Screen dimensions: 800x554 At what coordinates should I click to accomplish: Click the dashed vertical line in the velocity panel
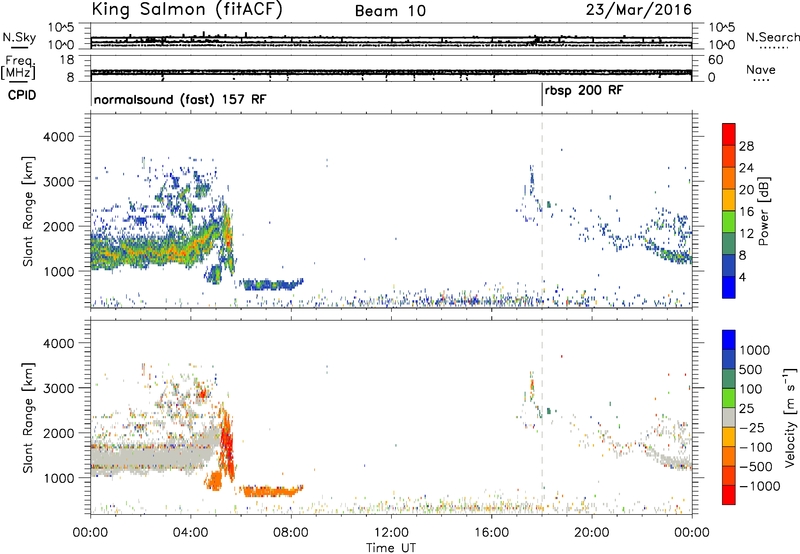pos(542,418)
